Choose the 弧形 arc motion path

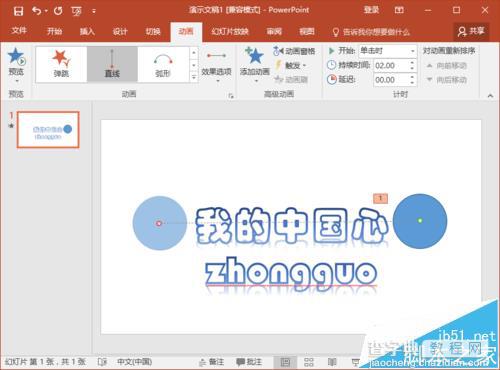coord(163,64)
